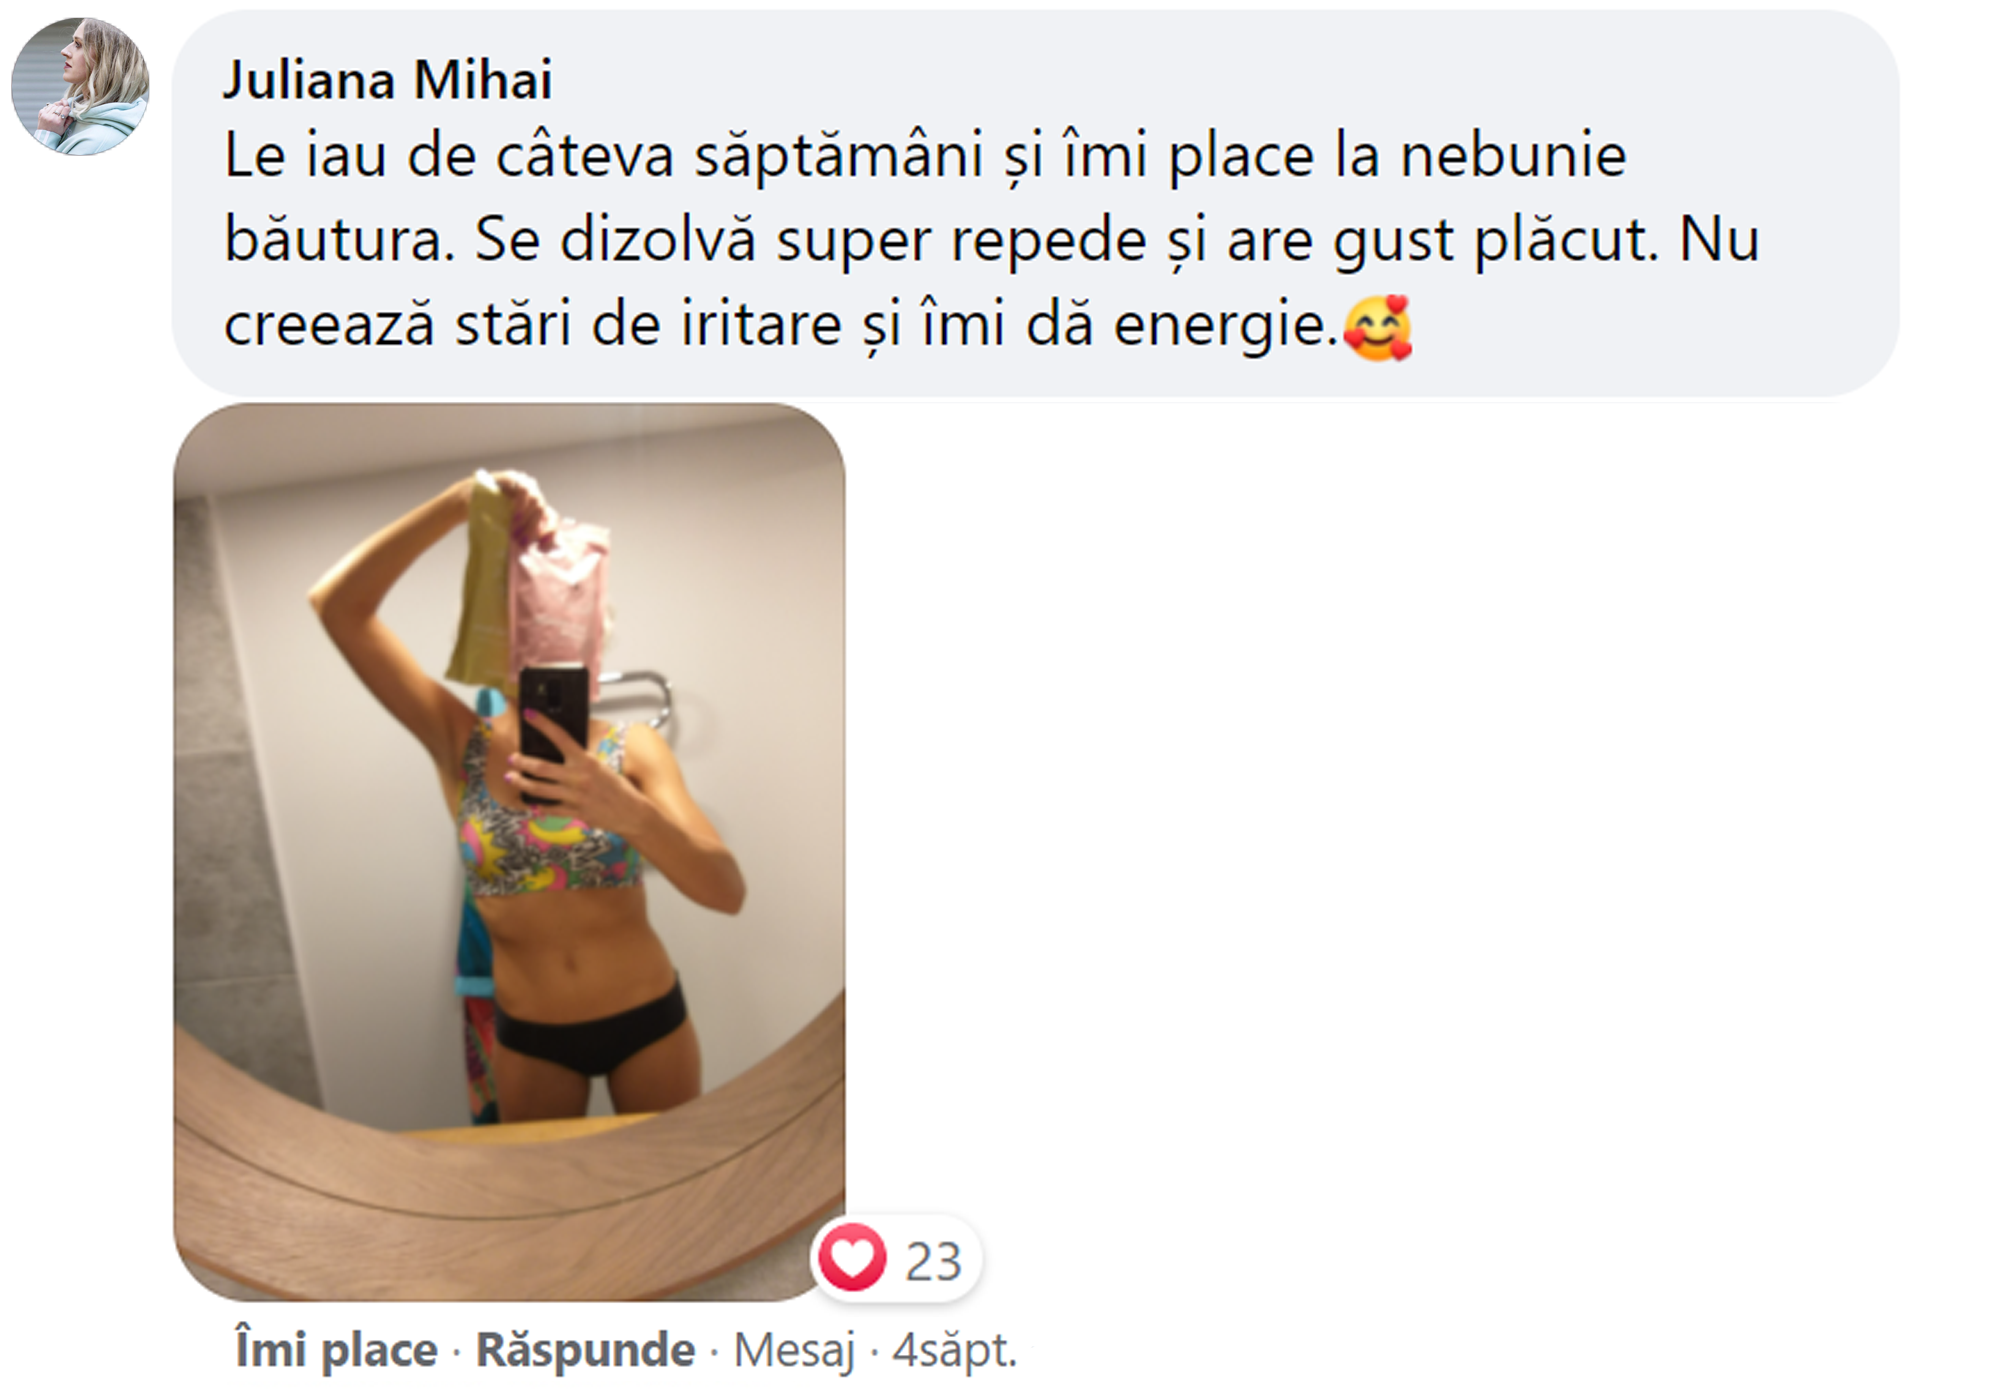Click the red heart reaction icon
The width and height of the screenshot is (2000, 1394).
[x=852, y=1257]
